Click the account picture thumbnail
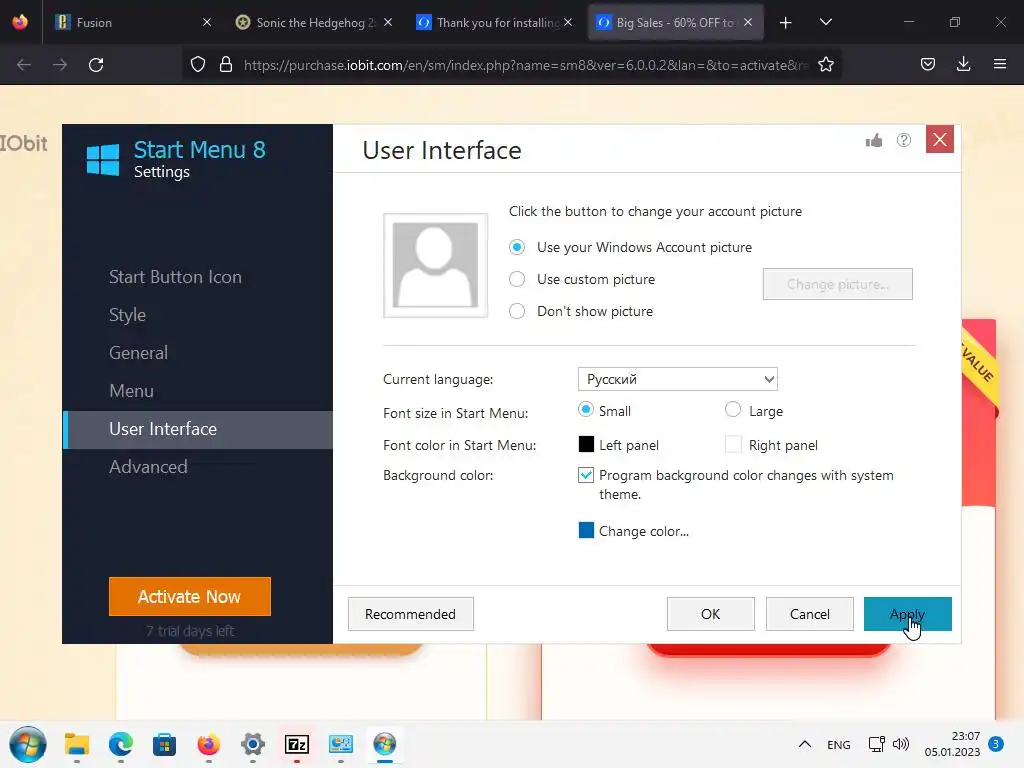The image size is (1024, 768). coord(436,265)
